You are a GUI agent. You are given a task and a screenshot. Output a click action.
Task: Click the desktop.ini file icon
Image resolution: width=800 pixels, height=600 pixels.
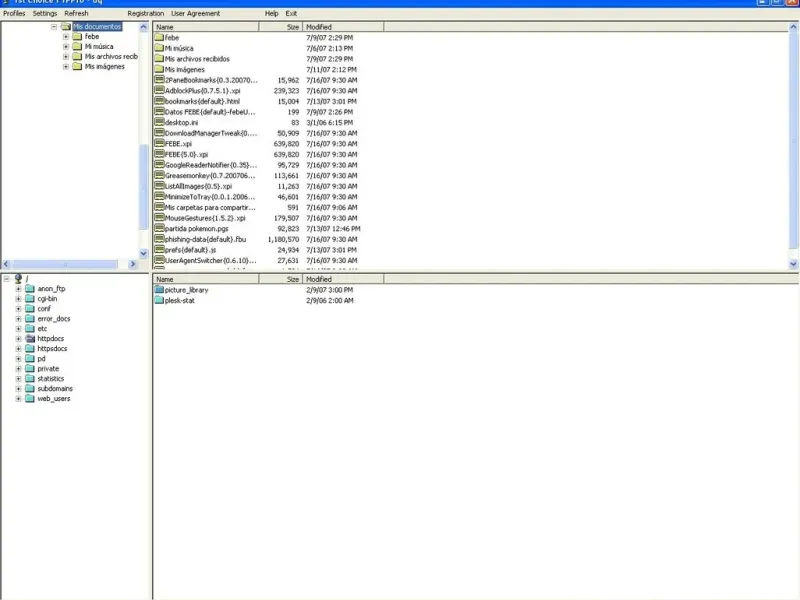(x=159, y=122)
